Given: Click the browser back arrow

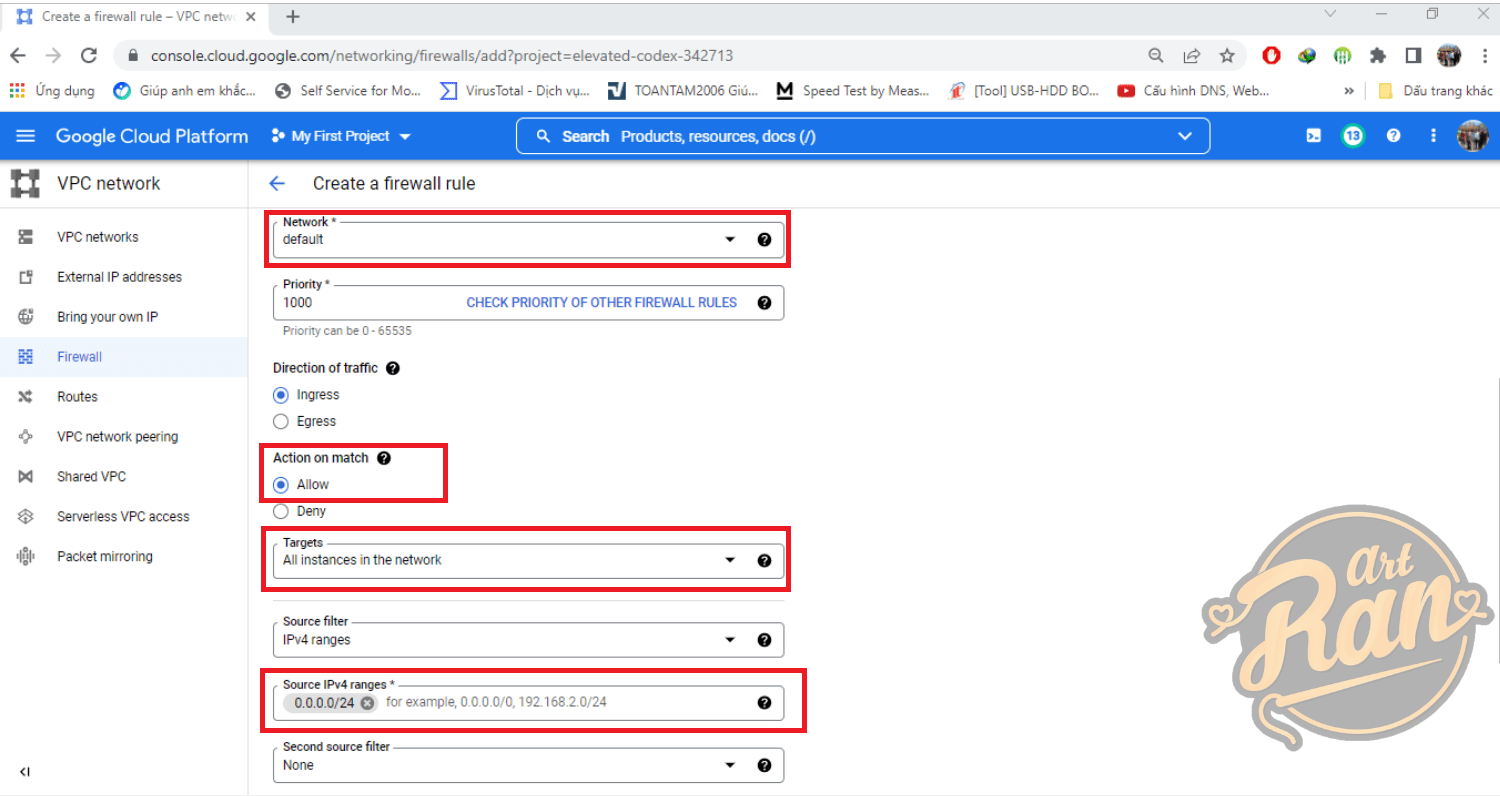Looking at the screenshot, I should coord(18,56).
